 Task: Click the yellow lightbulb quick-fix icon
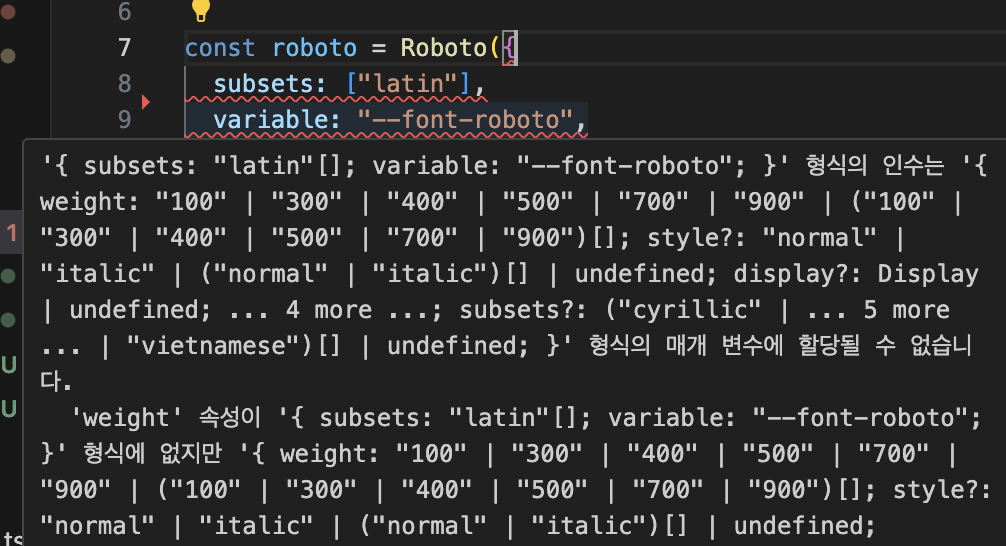[201, 10]
